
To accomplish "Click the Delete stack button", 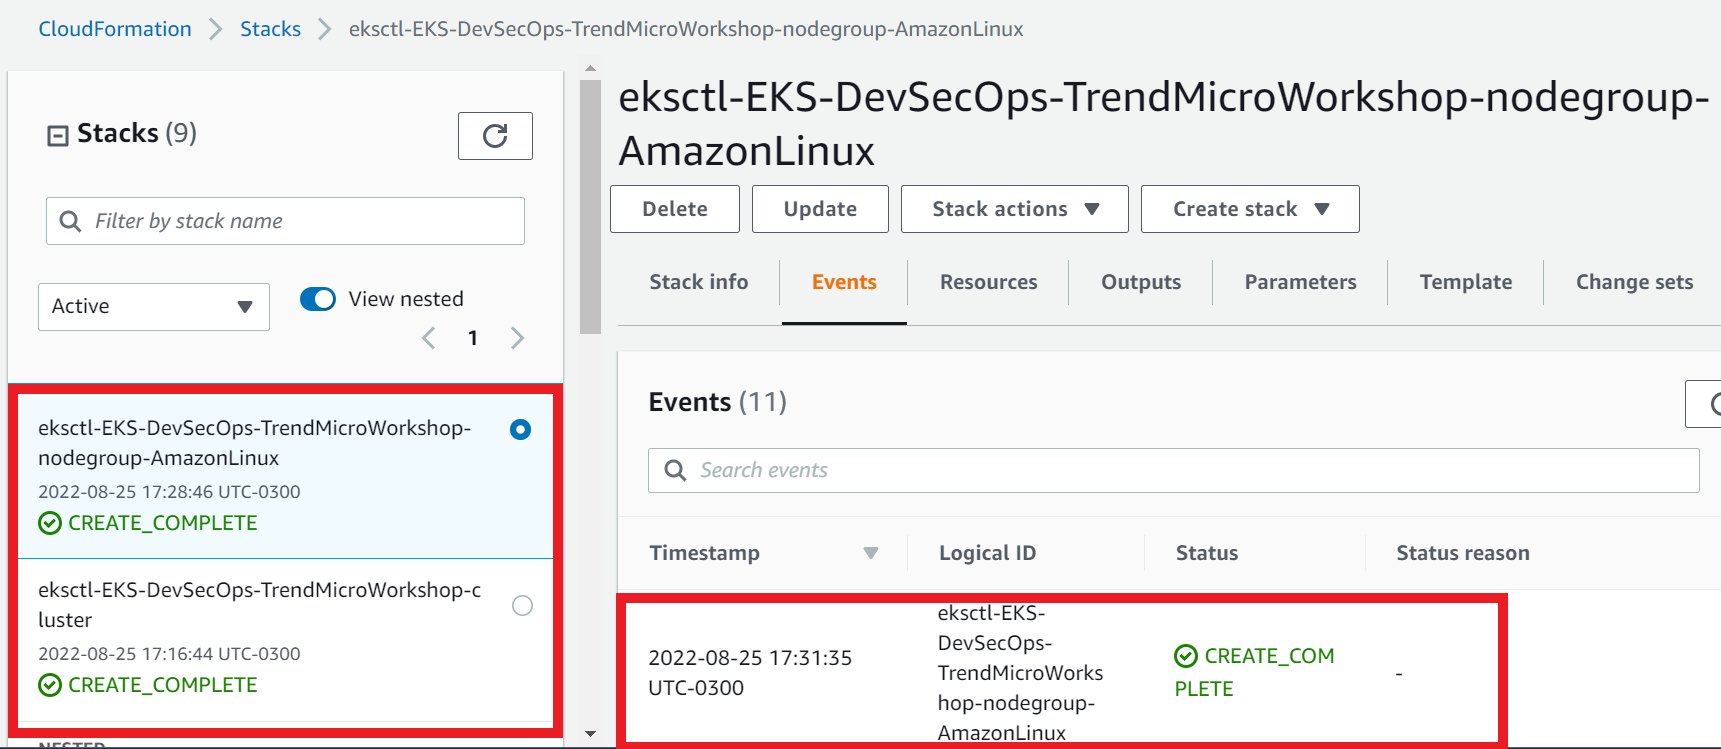I will click(x=675, y=209).
